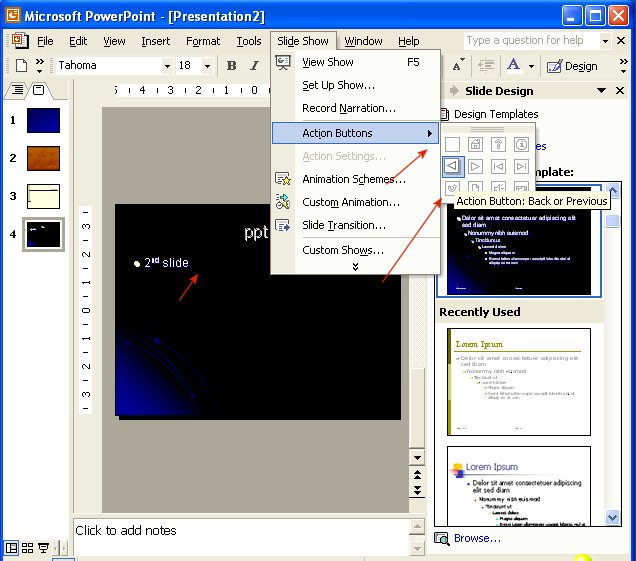The width and height of the screenshot is (636, 561).
Task: Open the Help menu
Action: point(408,41)
